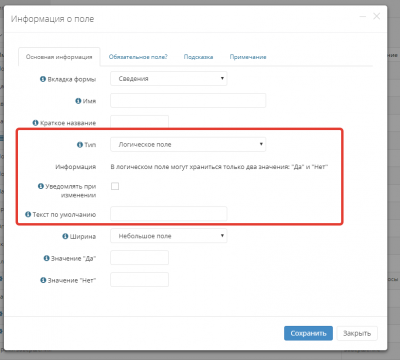Screen dimensions: 400x360
Task: Focus the Текст по умолчанию field
Action: 169,214
